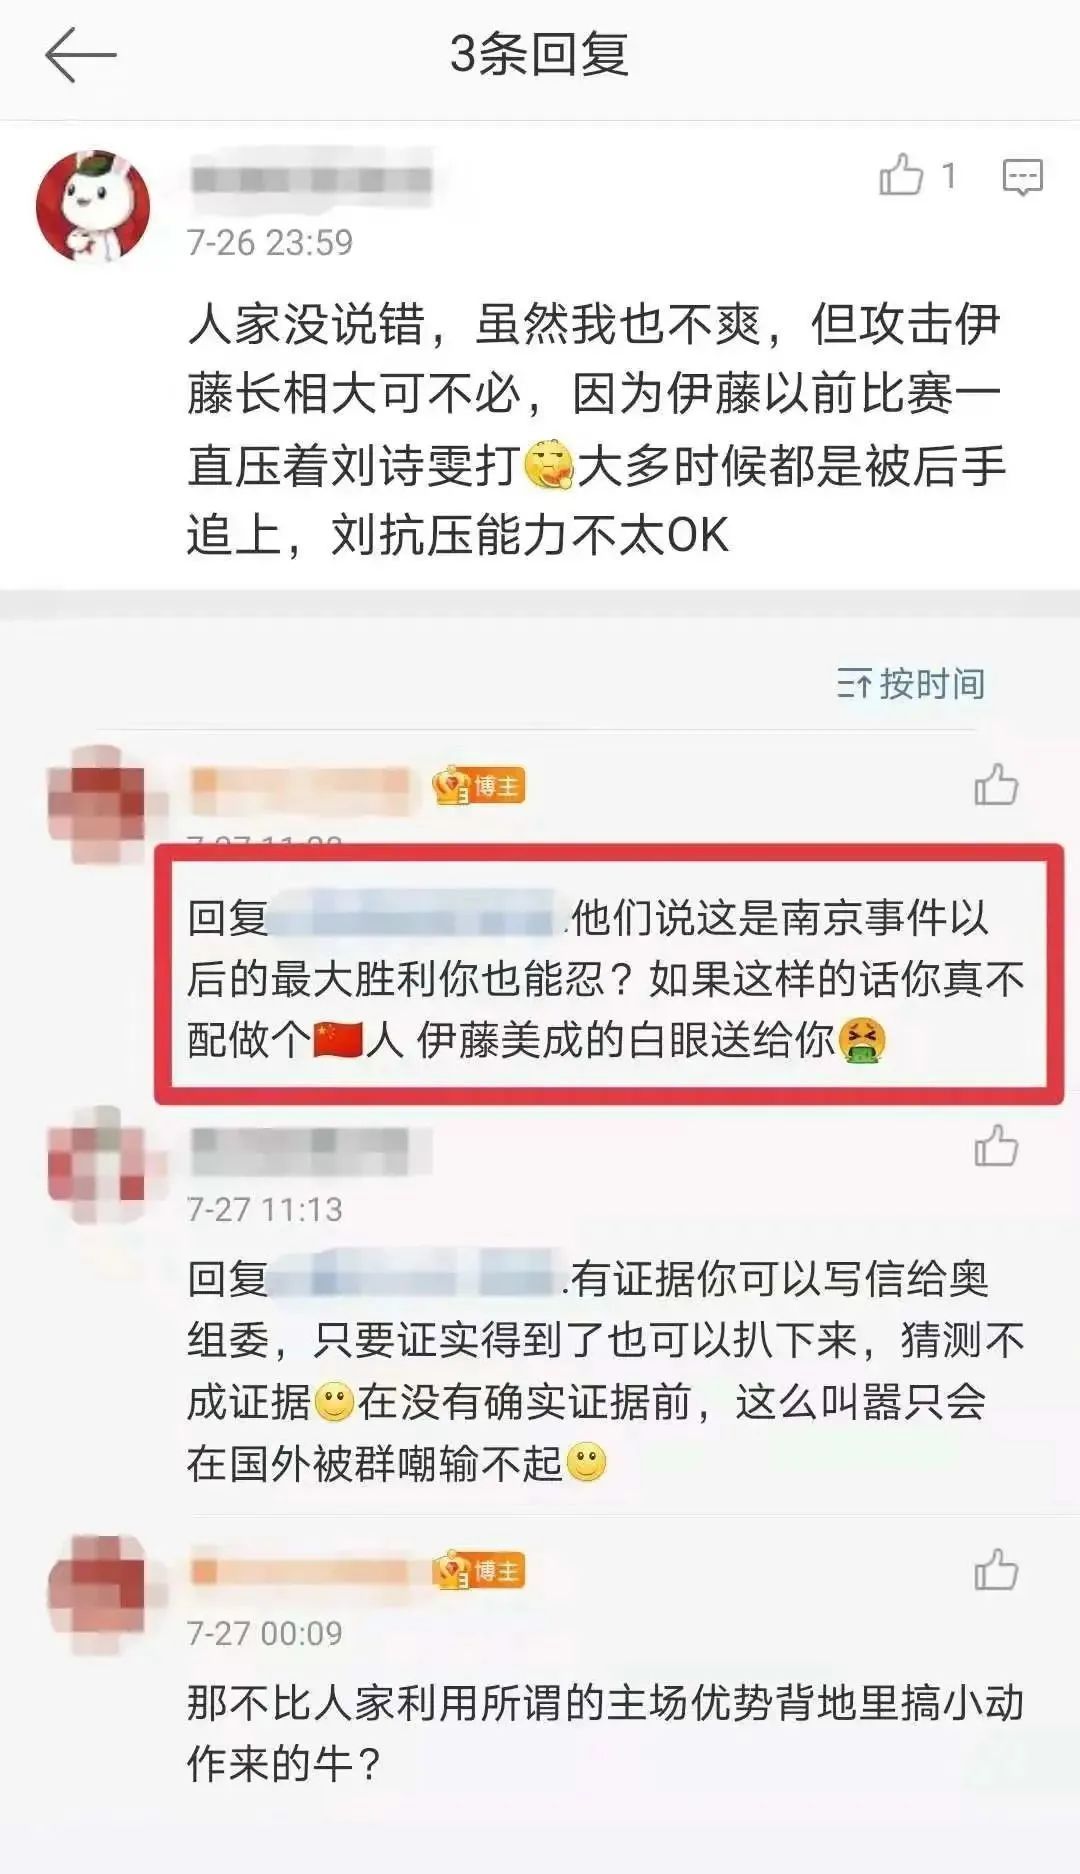Sort replies using 按时间
Screen dimensions: 1080x1874
(910, 684)
